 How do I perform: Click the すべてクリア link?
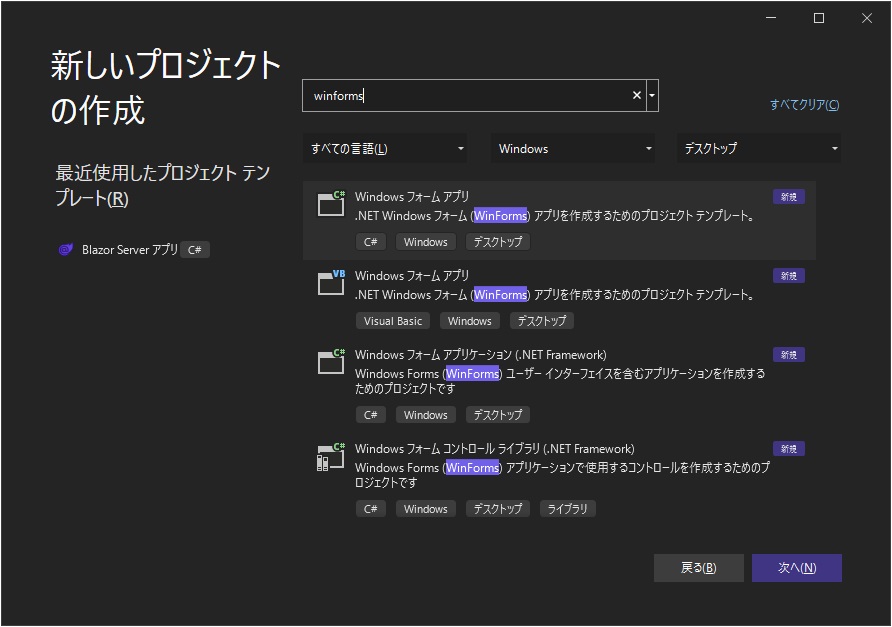pos(804,105)
